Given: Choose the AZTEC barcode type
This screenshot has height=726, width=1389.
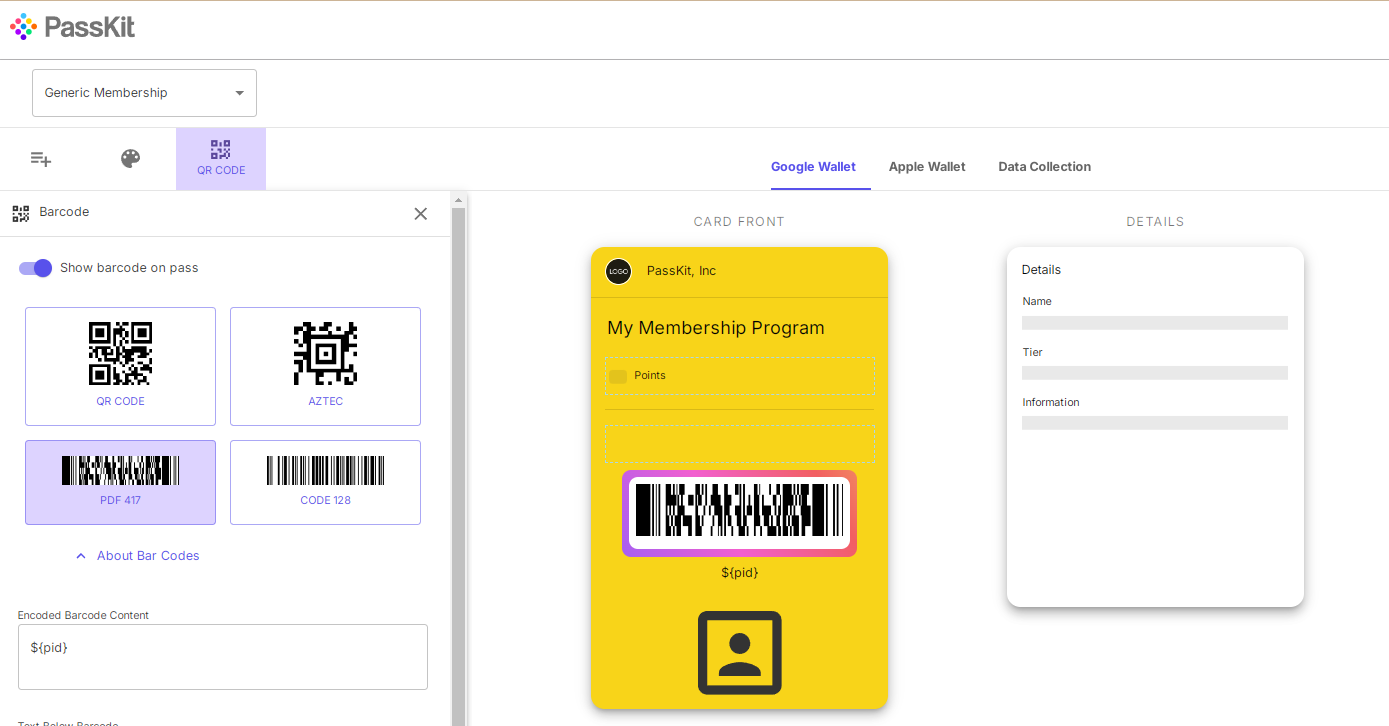Looking at the screenshot, I should 325,366.
